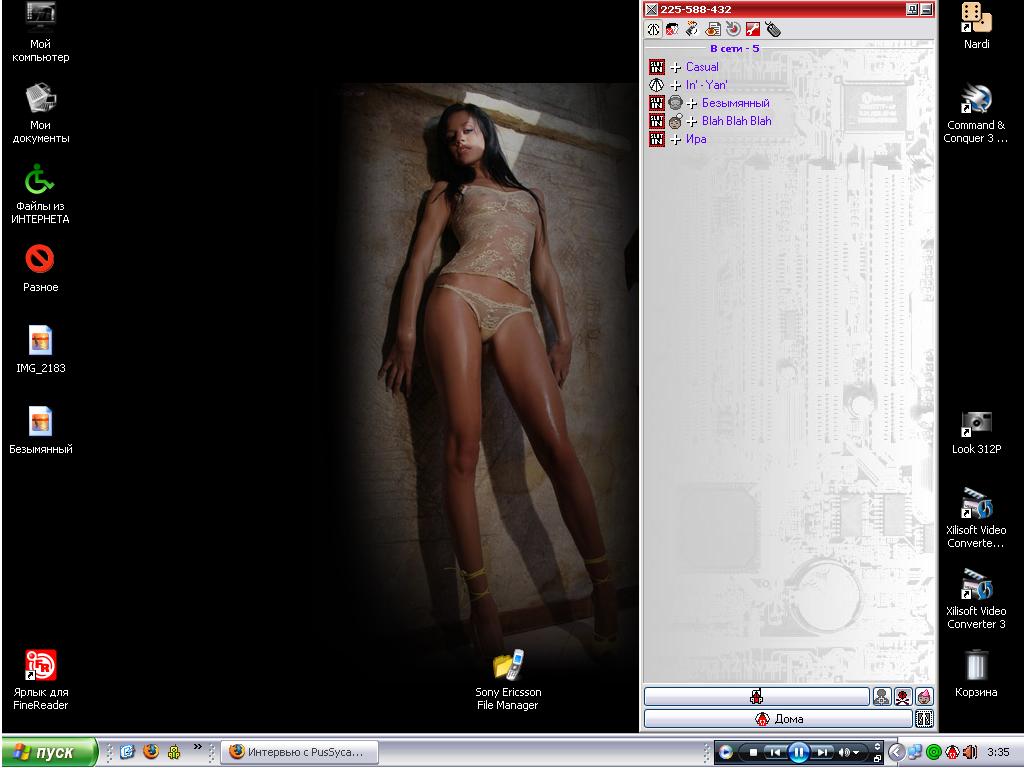Pause playback in the media player toolbar

(x=799, y=752)
